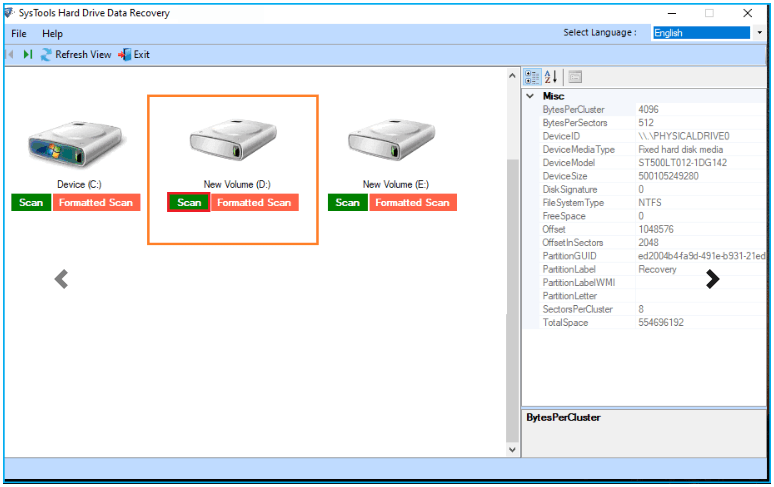Click the Exit label in the toolbar

coord(142,54)
